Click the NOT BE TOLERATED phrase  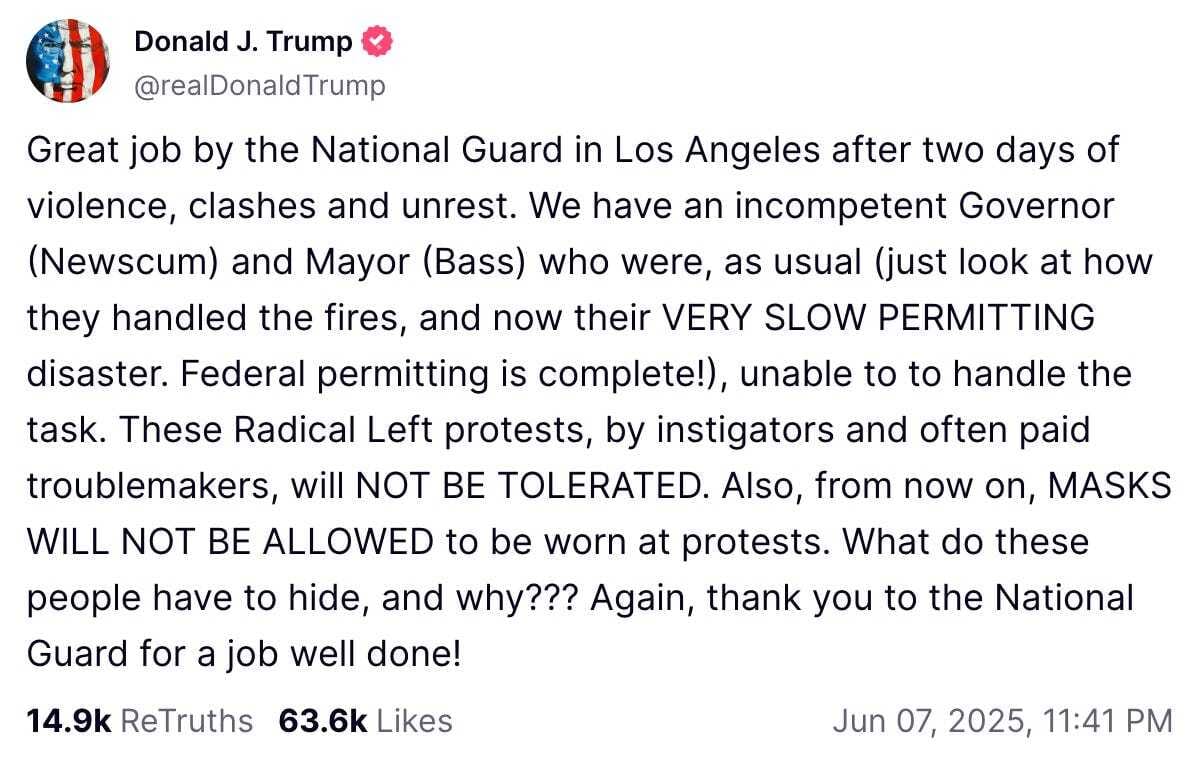tap(528, 486)
